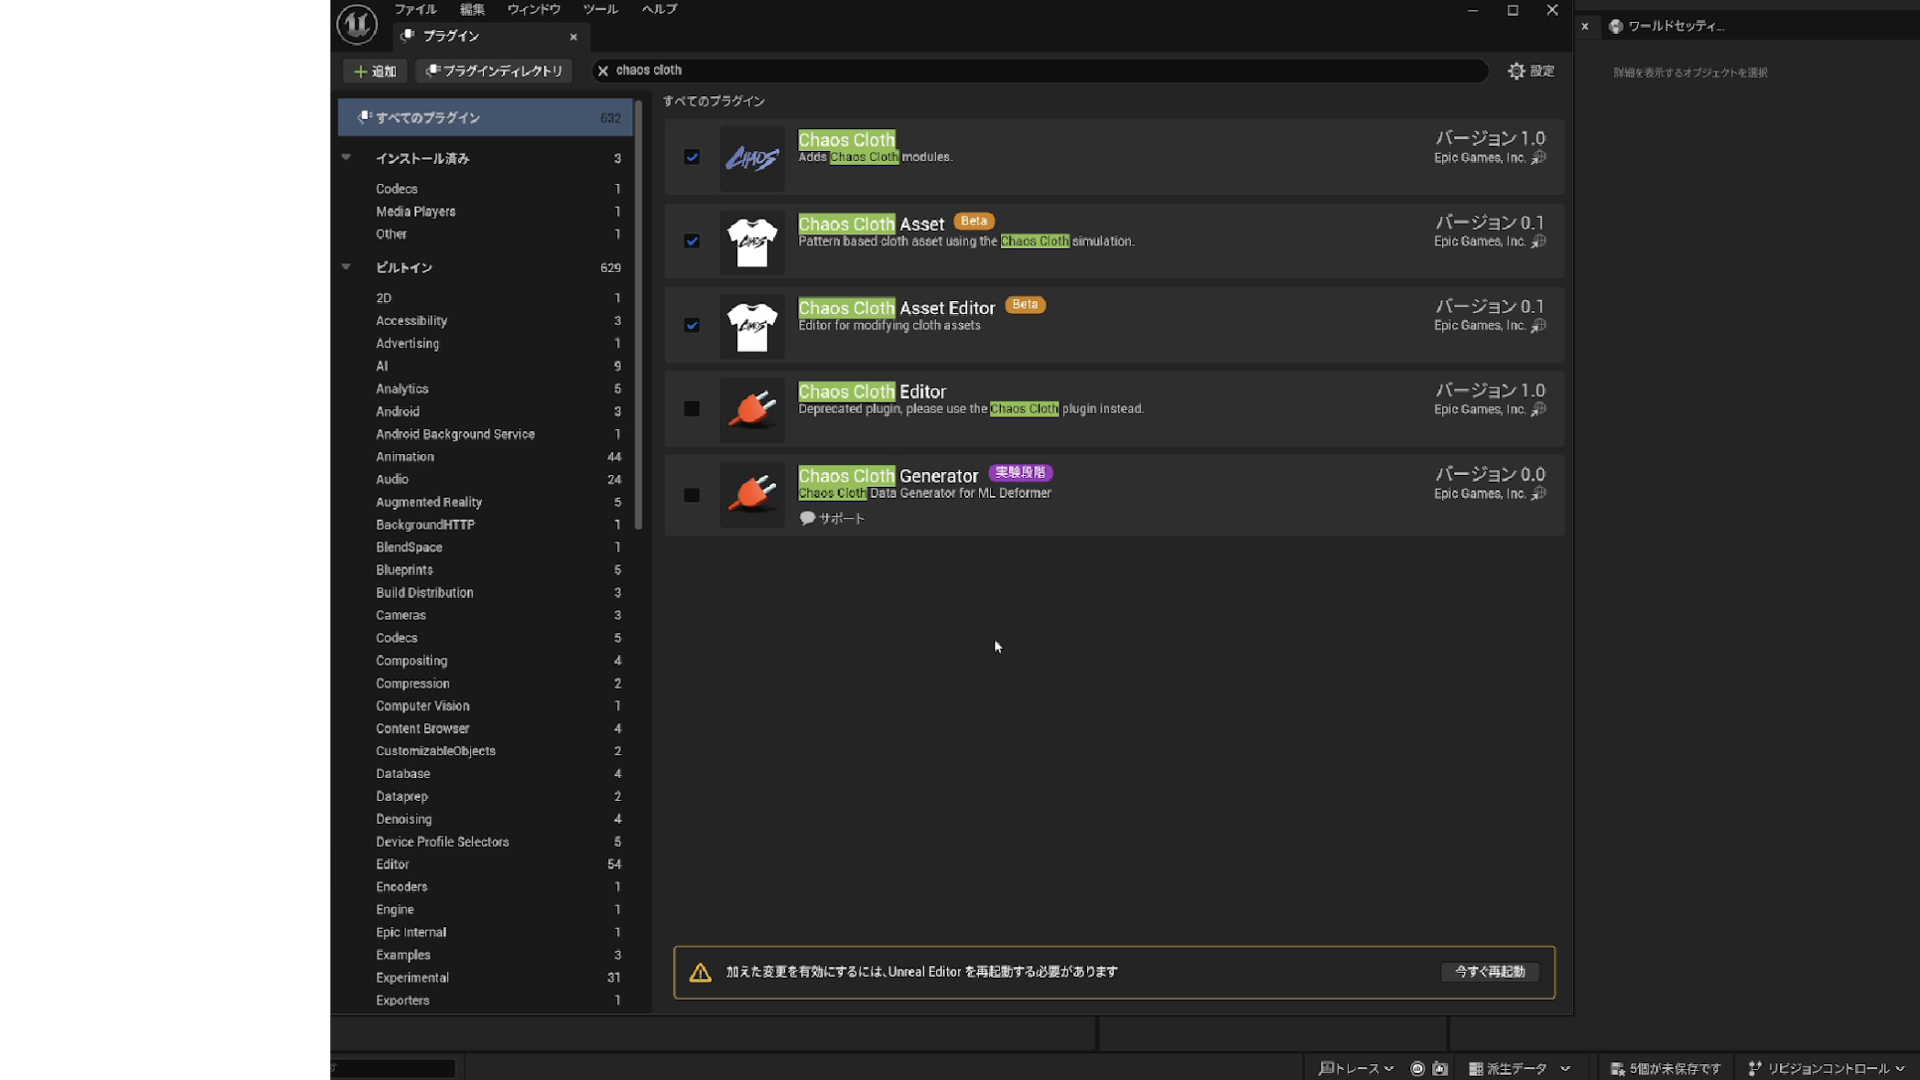Image resolution: width=1920 pixels, height=1080 pixels.
Task: Open the リビジョンコントロール dropdown
Action: (1826, 1069)
